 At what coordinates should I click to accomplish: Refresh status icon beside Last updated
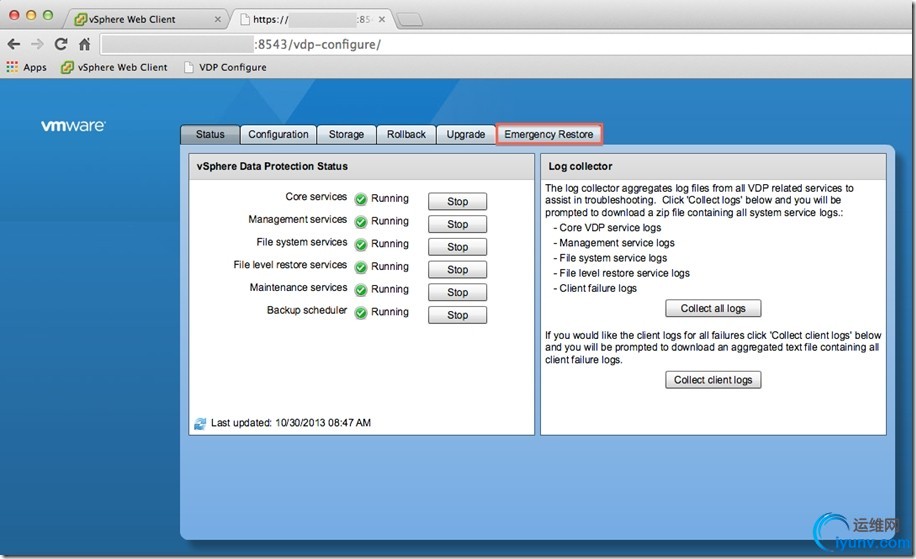(x=200, y=423)
